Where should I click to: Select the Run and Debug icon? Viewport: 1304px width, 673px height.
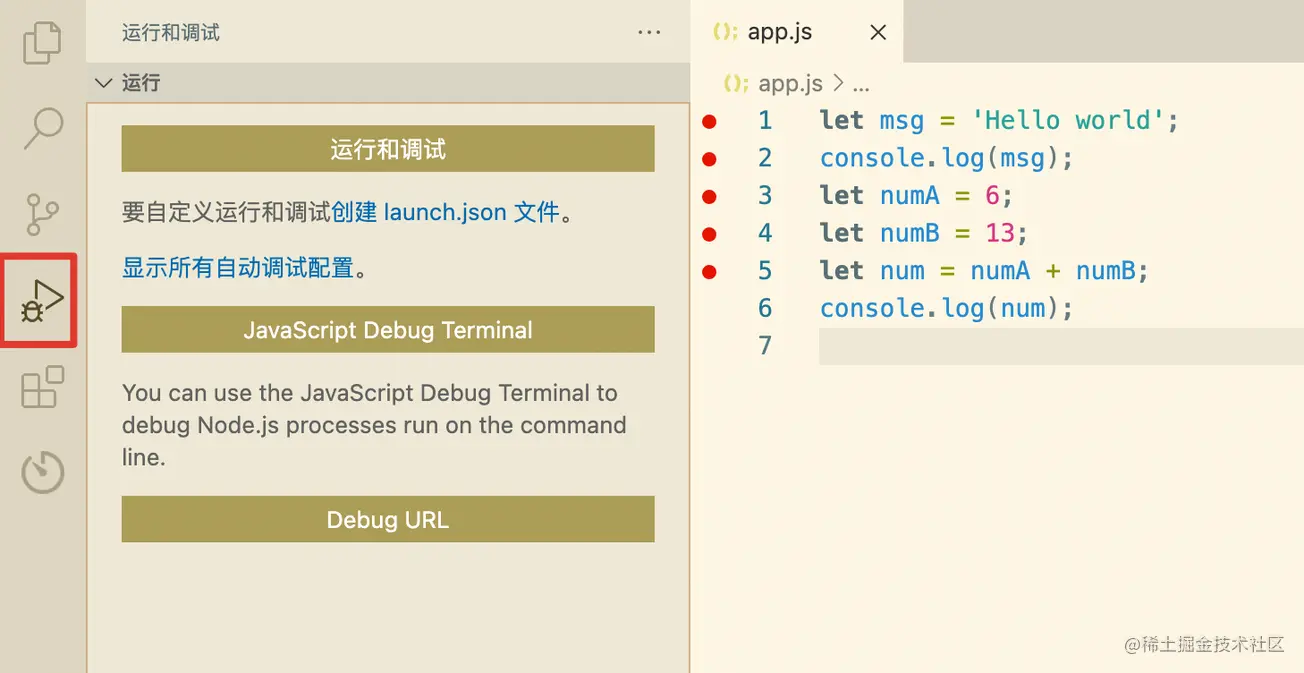click(x=42, y=300)
